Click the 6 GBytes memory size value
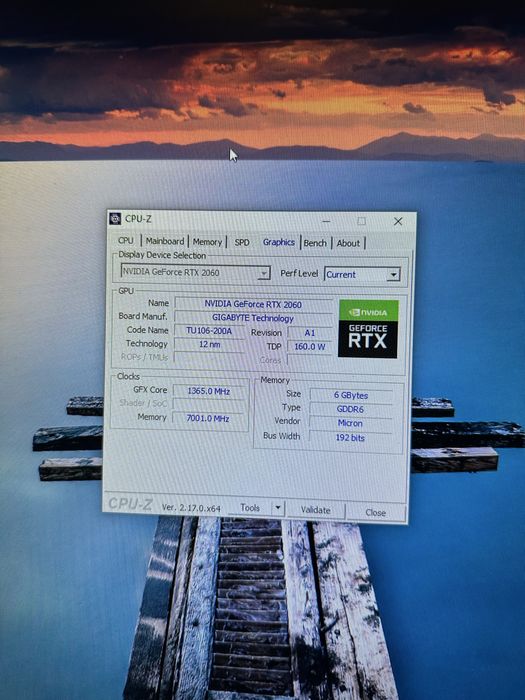 [x=351, y=395]
